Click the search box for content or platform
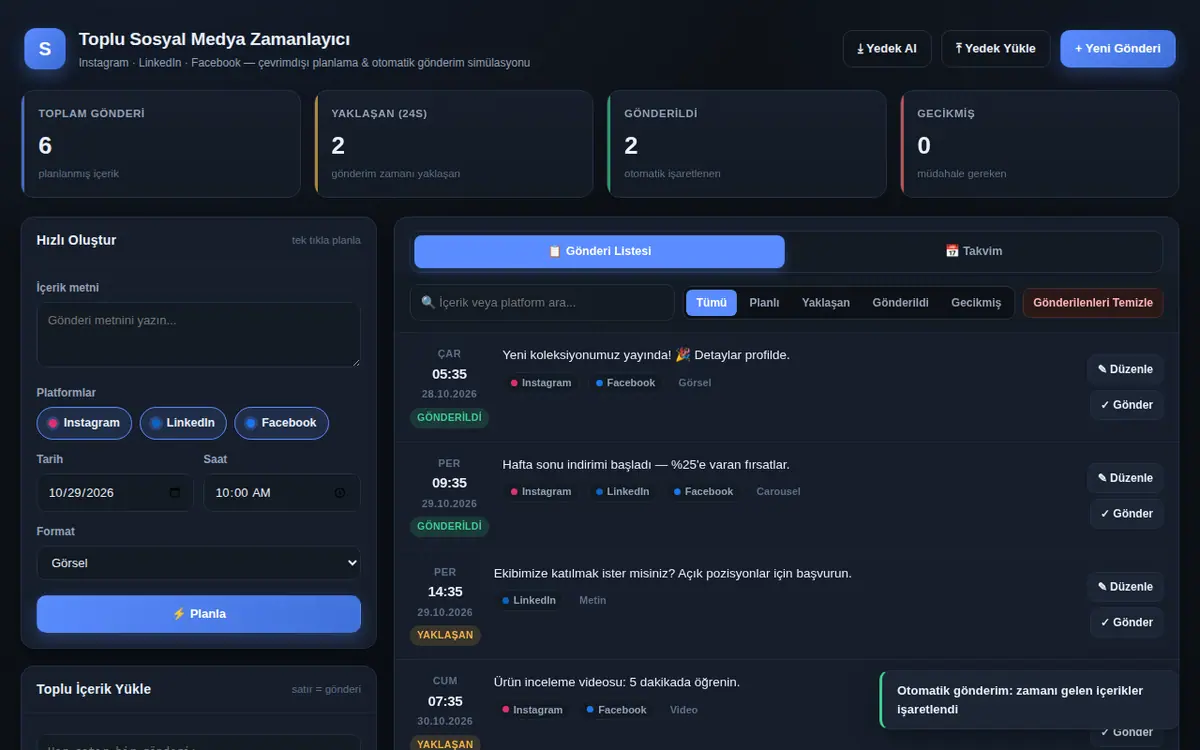The height and width of the screenshot is (750, 1200). pyautogui.click(x=542, y=303)
